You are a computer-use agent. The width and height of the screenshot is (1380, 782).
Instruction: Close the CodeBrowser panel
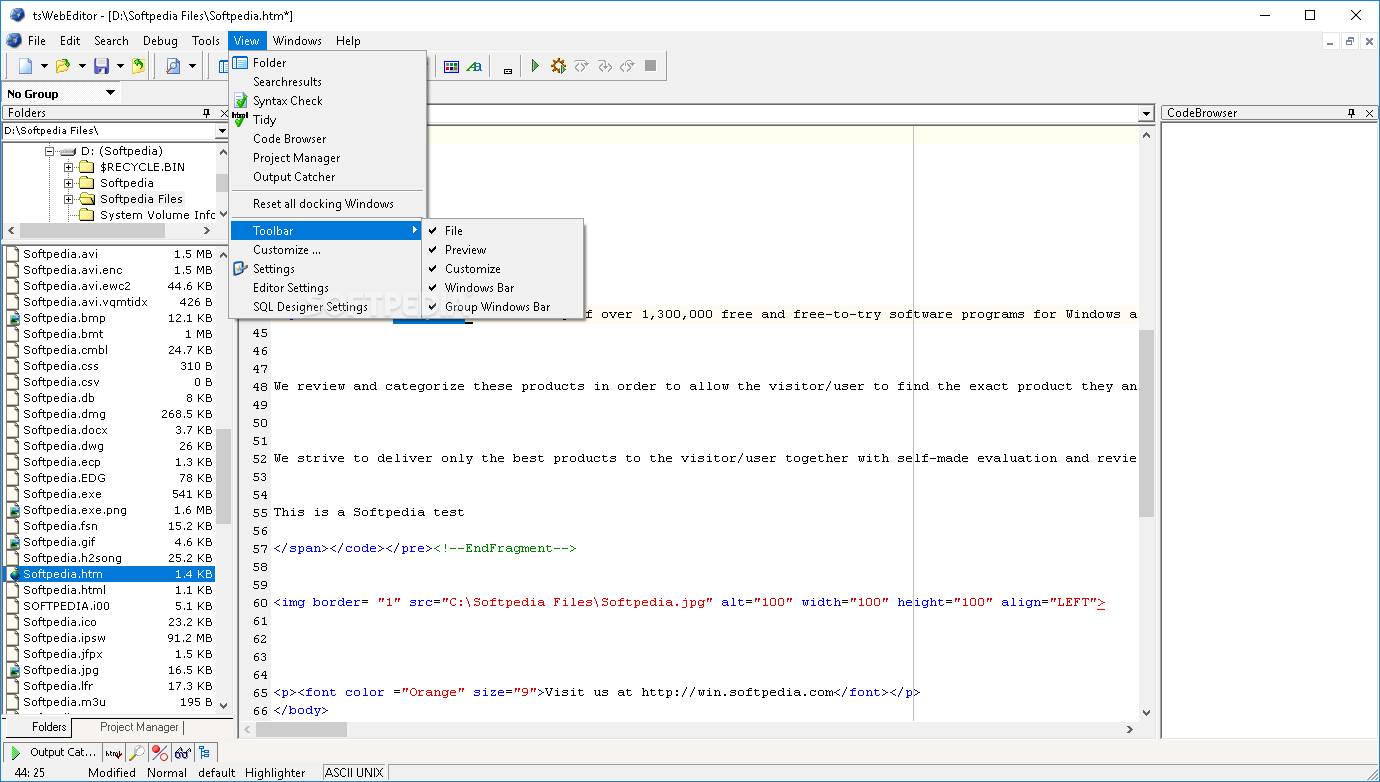(x=1369, y=113)
